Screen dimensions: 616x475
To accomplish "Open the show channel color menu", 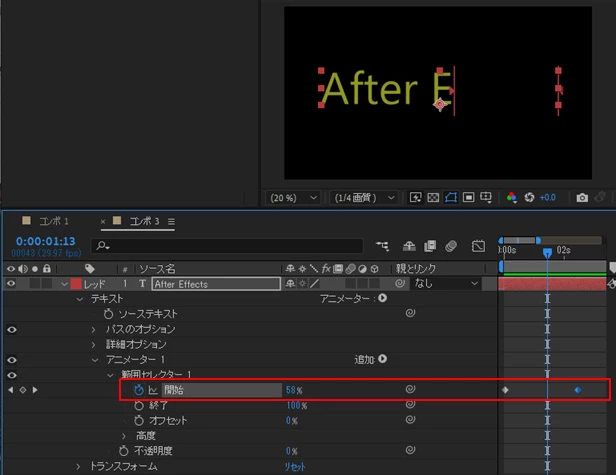I will (x=511, y=197).
